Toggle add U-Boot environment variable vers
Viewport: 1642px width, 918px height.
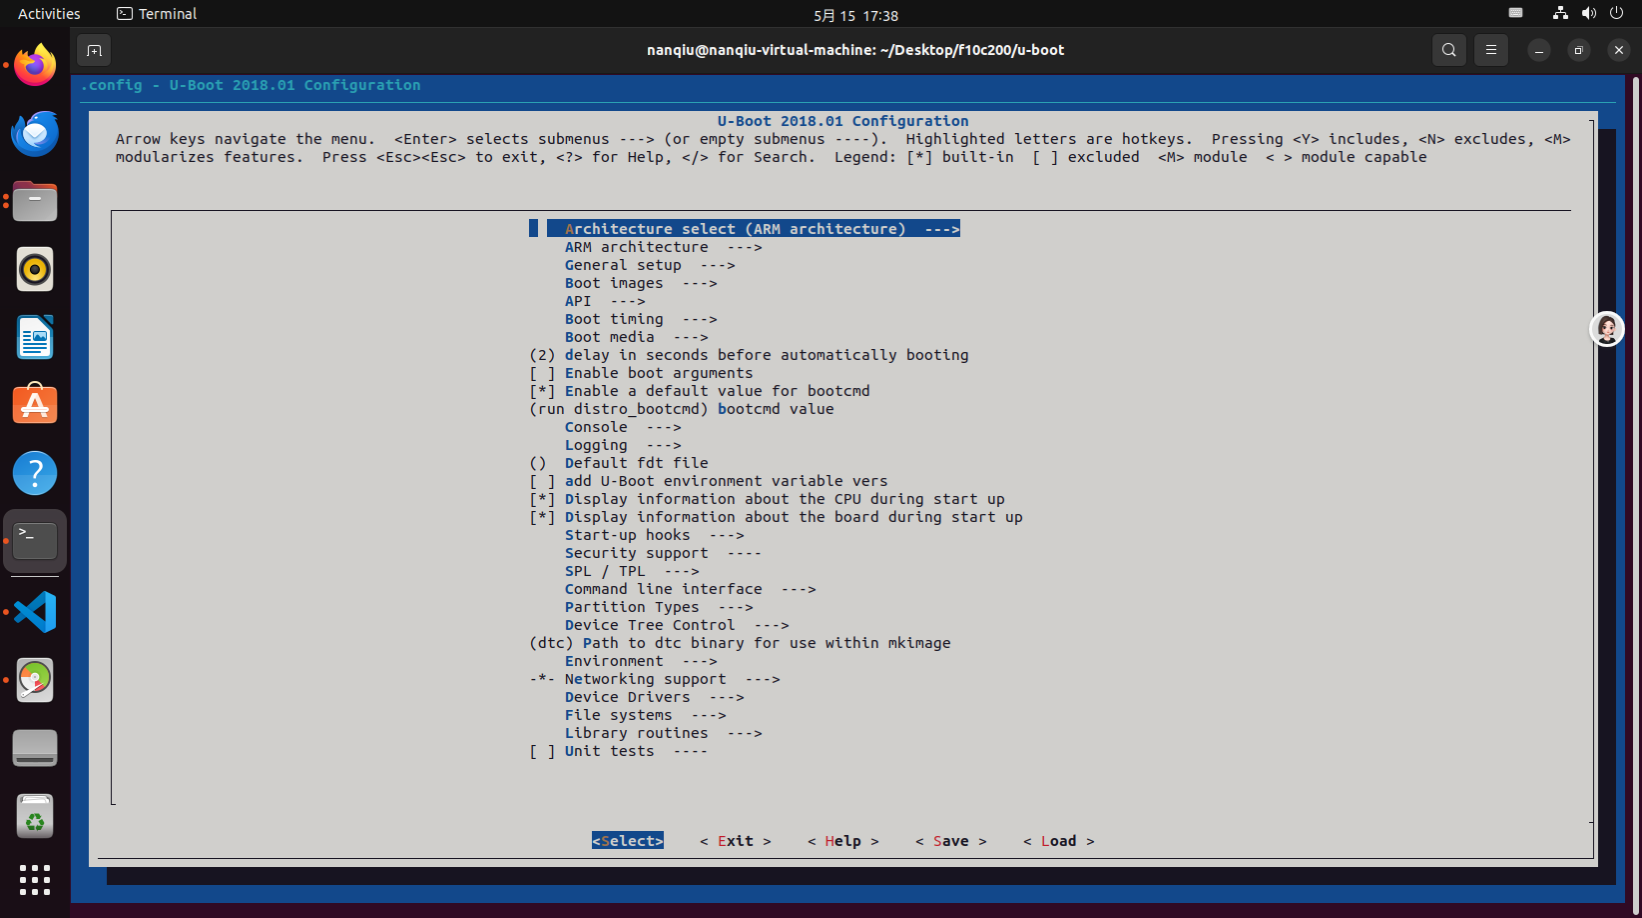pyautogui.click(x=708, y=481)
